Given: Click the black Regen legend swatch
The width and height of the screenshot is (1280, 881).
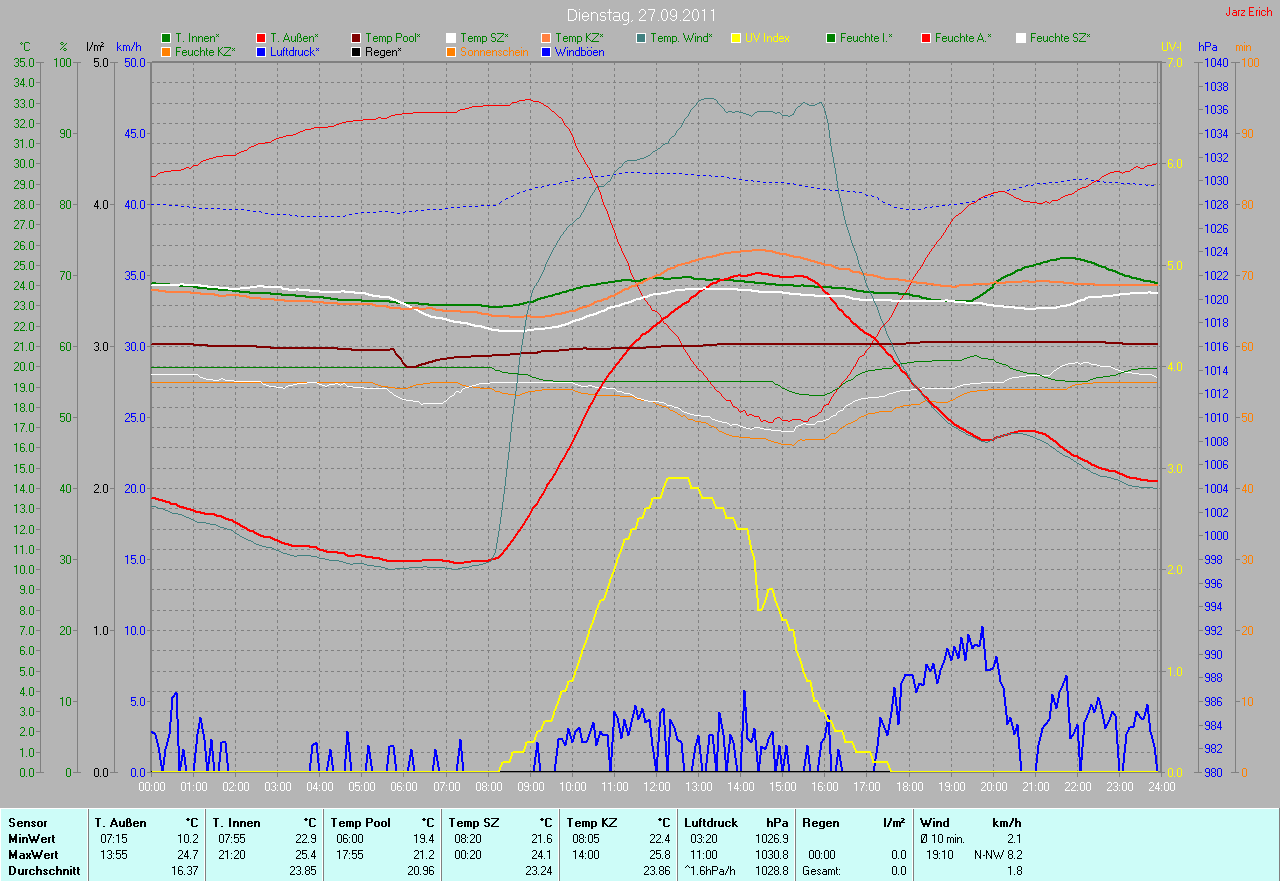Looking at the screenshot, I should click(356, 51).
